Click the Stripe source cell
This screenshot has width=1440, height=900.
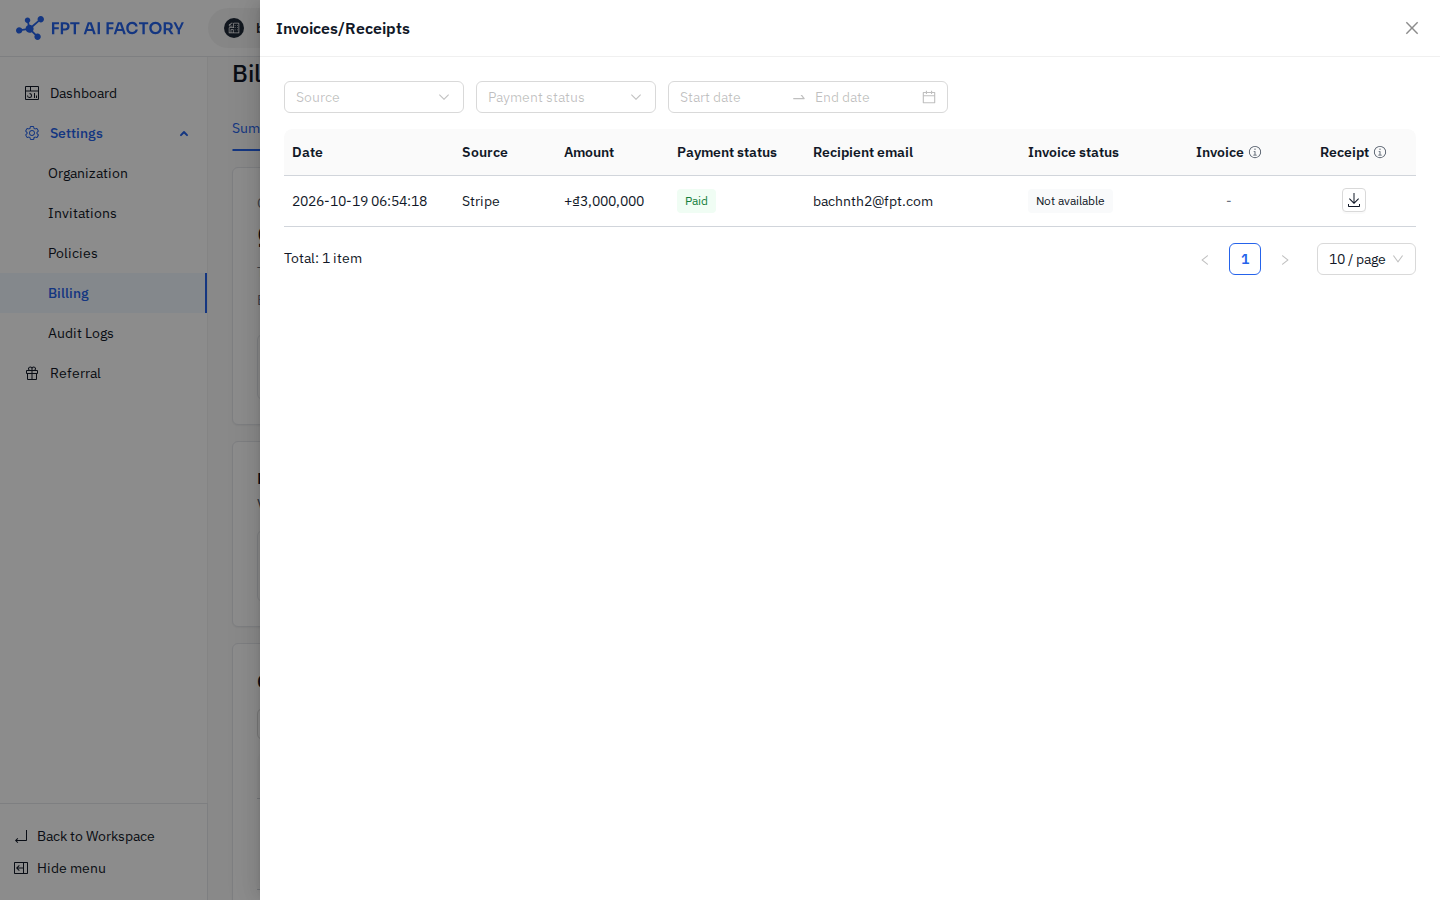click(481, 201)
